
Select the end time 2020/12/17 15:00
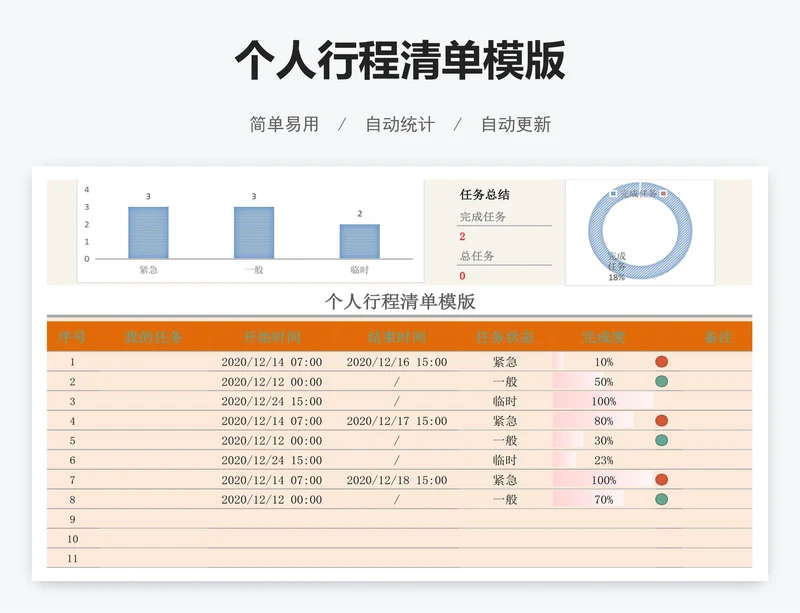coord(397,421)
